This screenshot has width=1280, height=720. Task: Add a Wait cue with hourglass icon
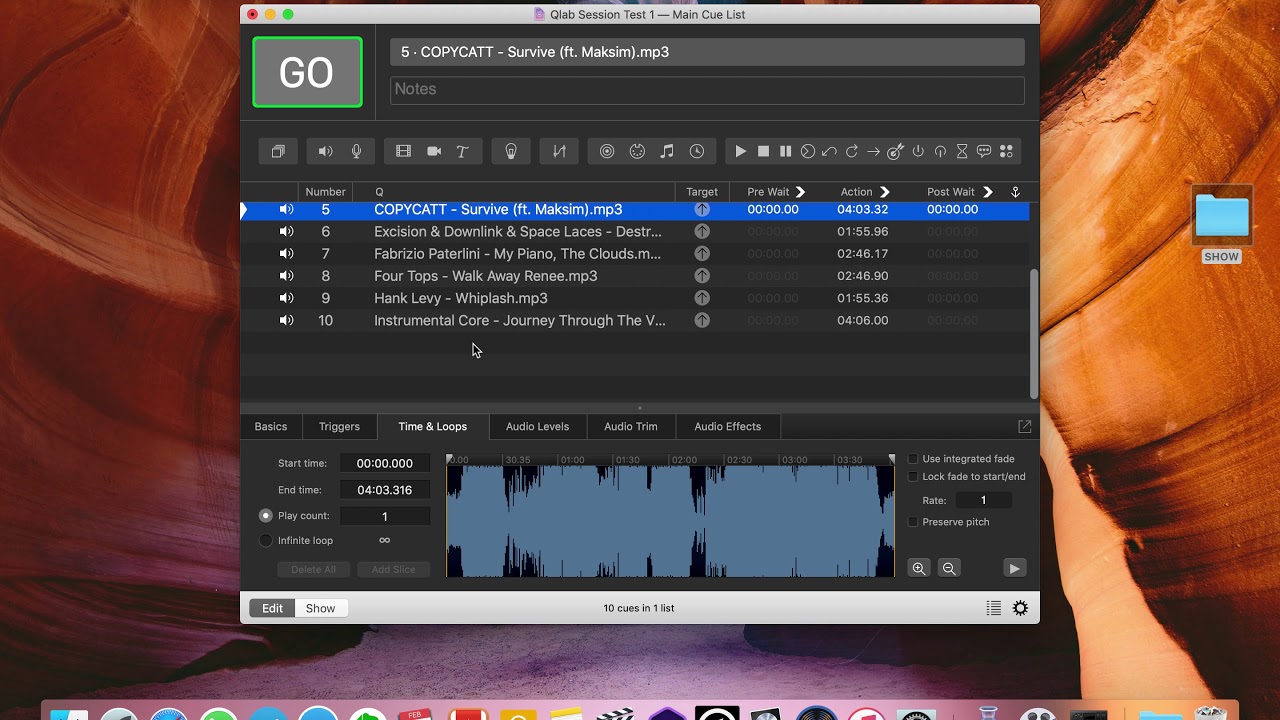tap(962, 151)
